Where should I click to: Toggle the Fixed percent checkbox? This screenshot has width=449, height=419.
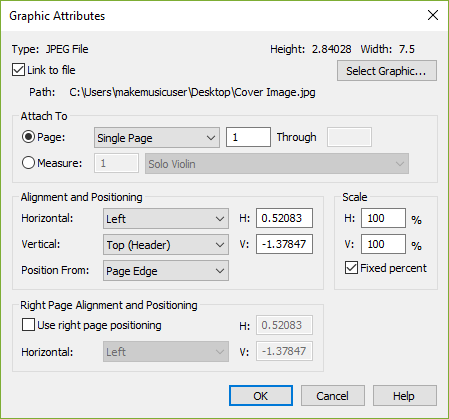tap(351, 268)
